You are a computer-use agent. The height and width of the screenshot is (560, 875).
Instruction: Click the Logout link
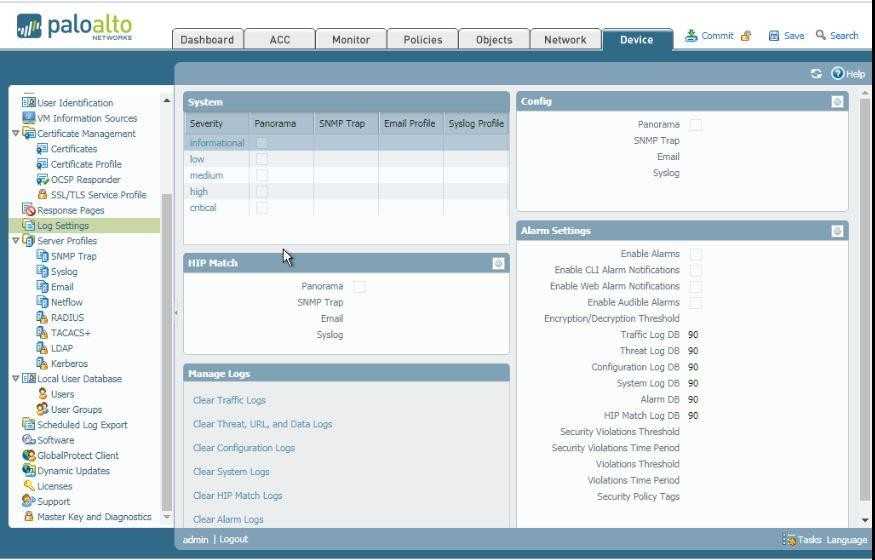[234, 540]
